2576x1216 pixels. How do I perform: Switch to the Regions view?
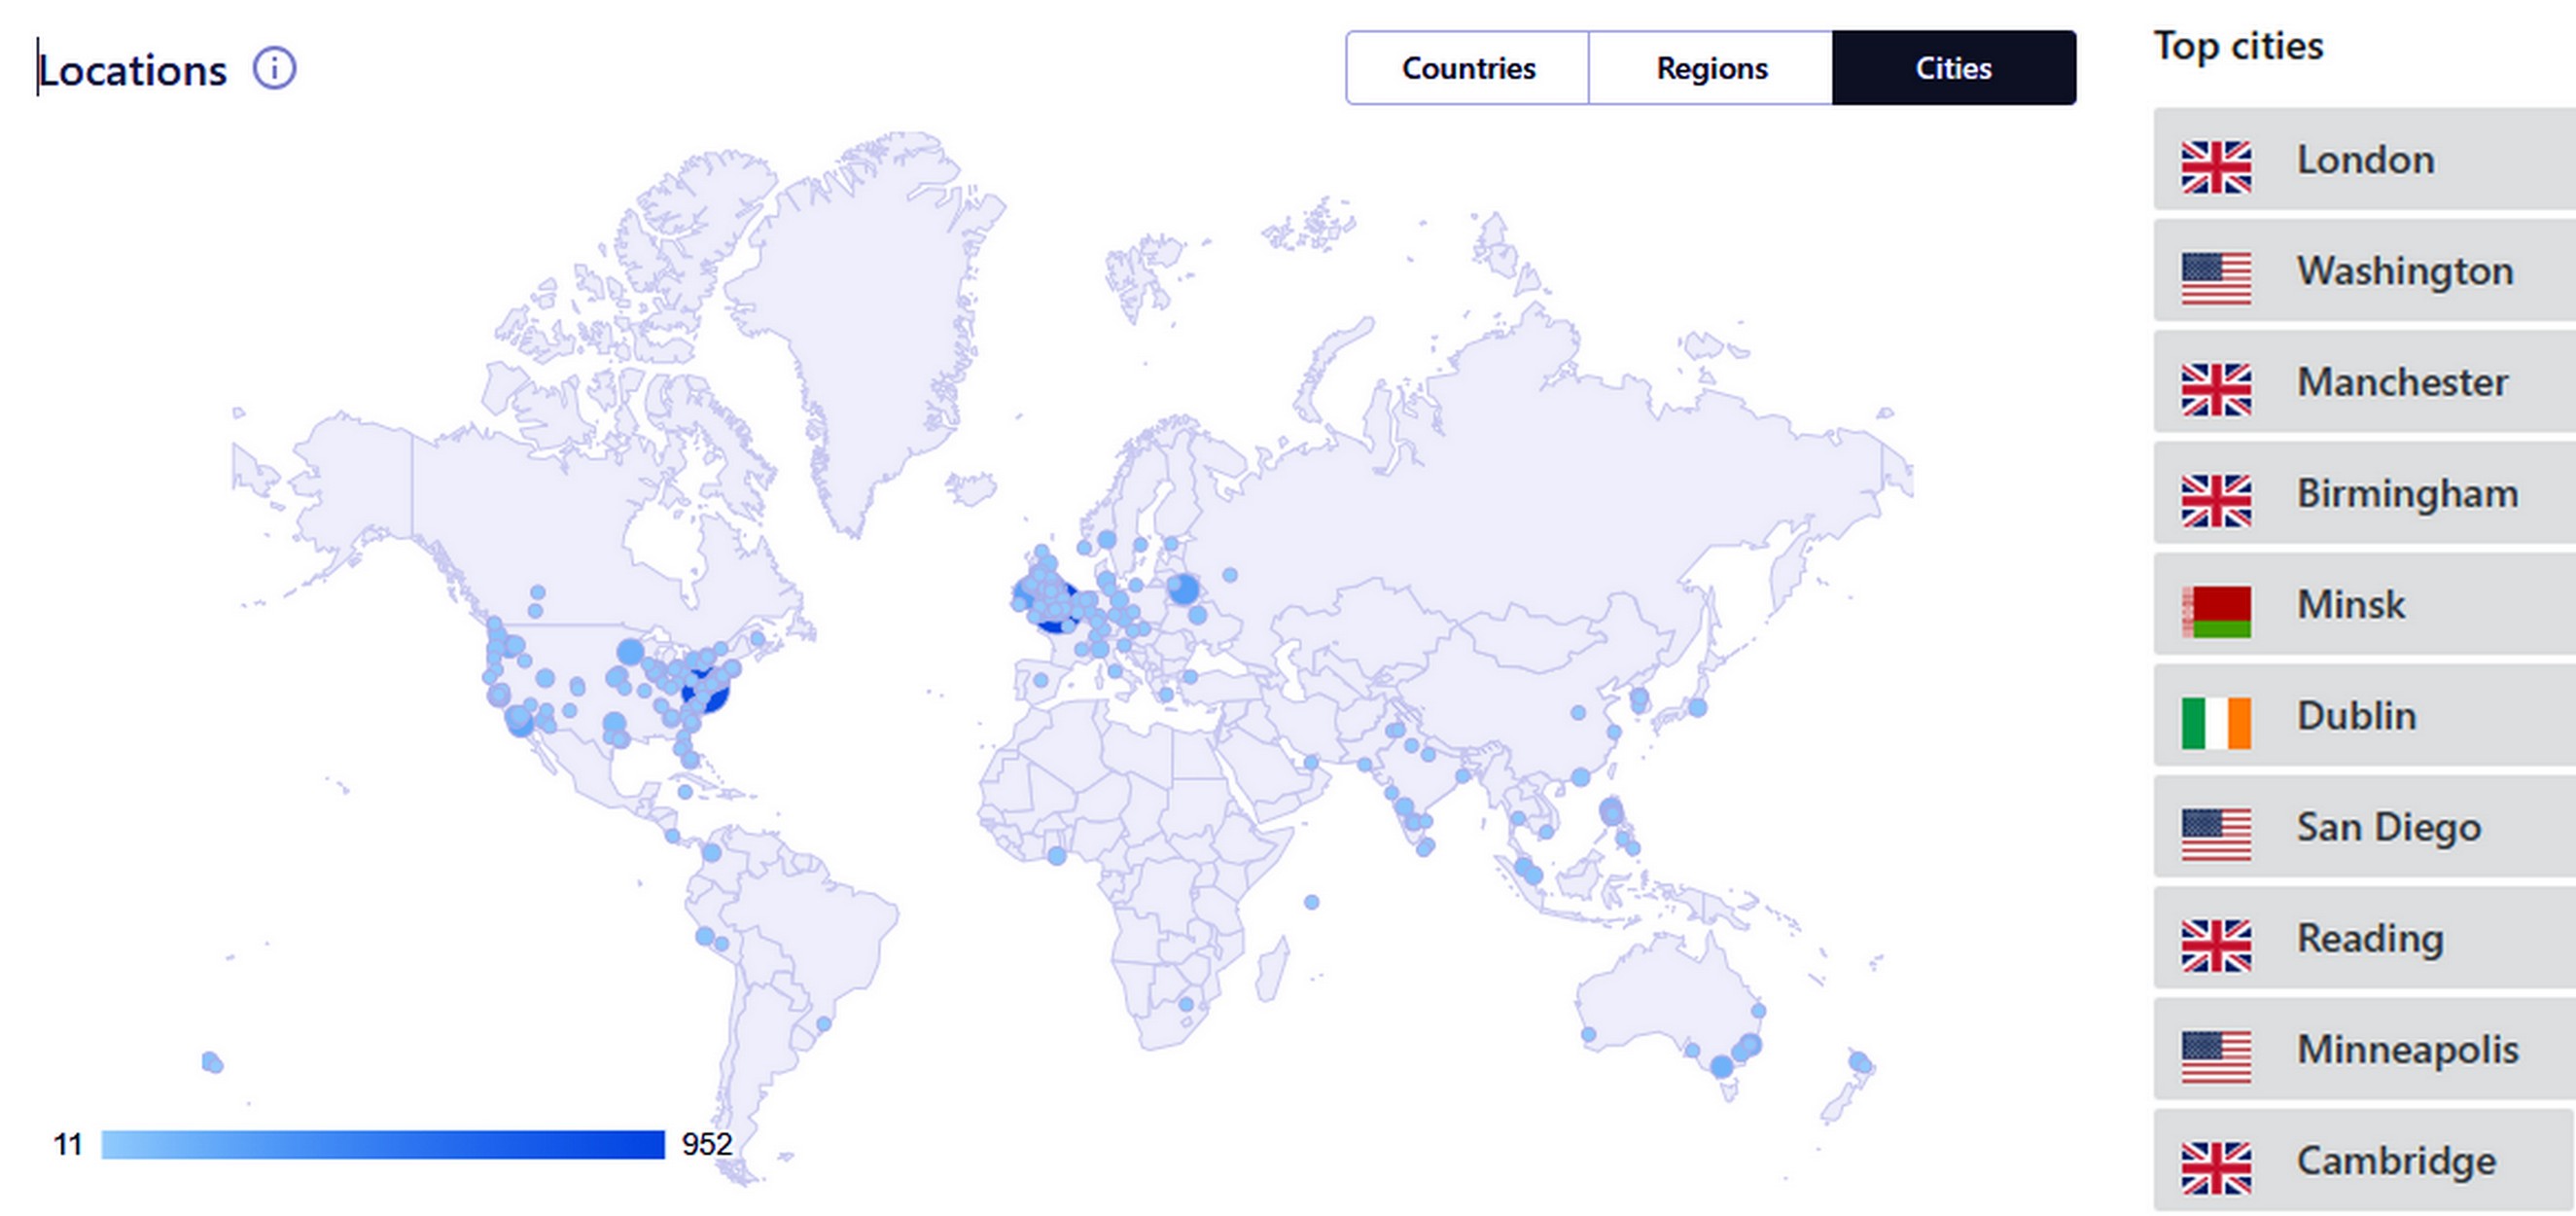(x=1710, y=68)
